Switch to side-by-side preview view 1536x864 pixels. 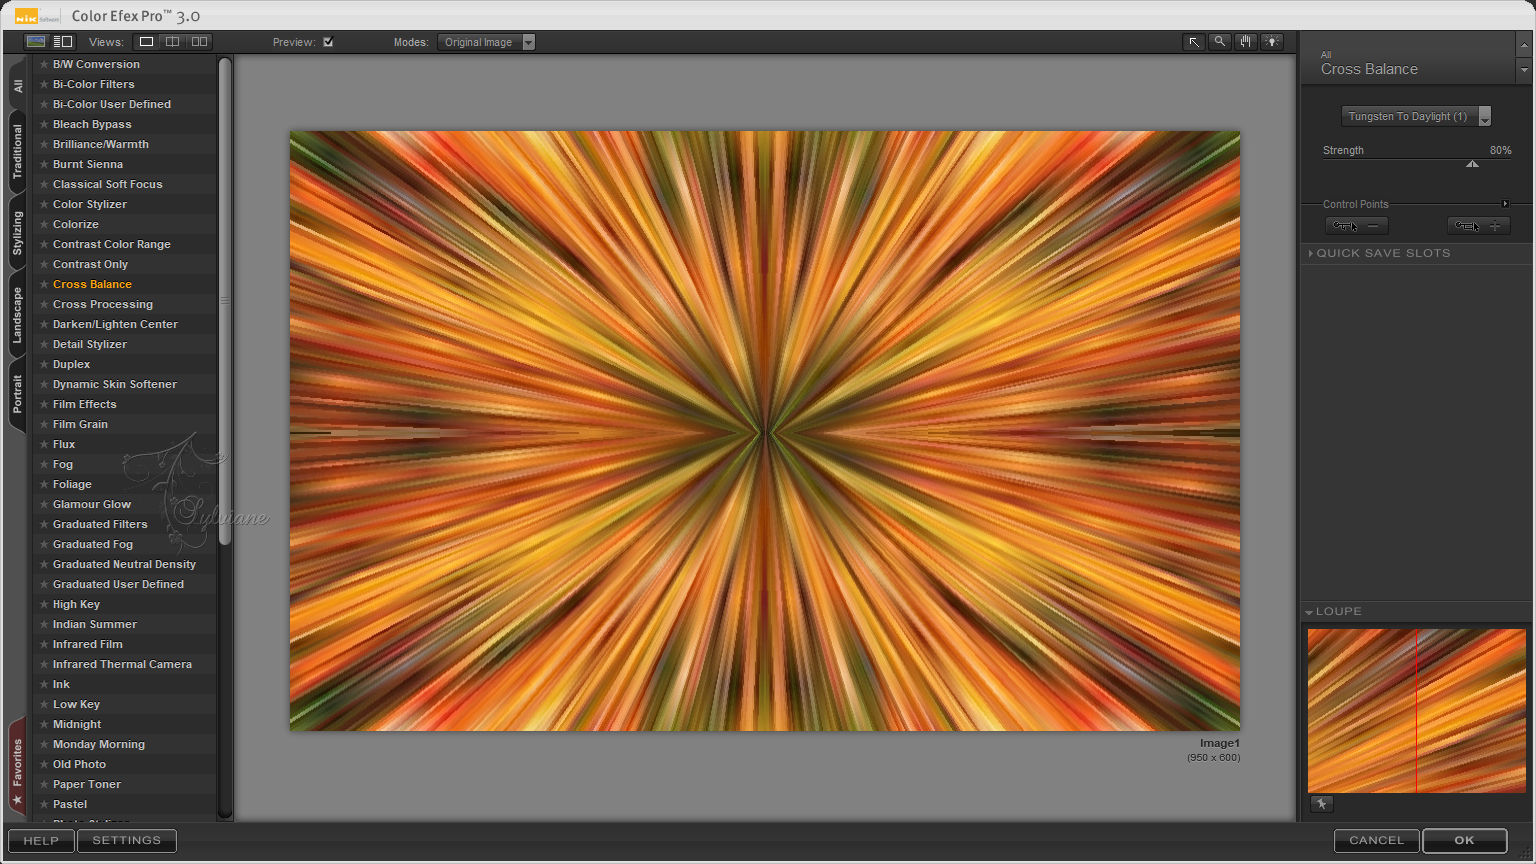tap(200, 42)
